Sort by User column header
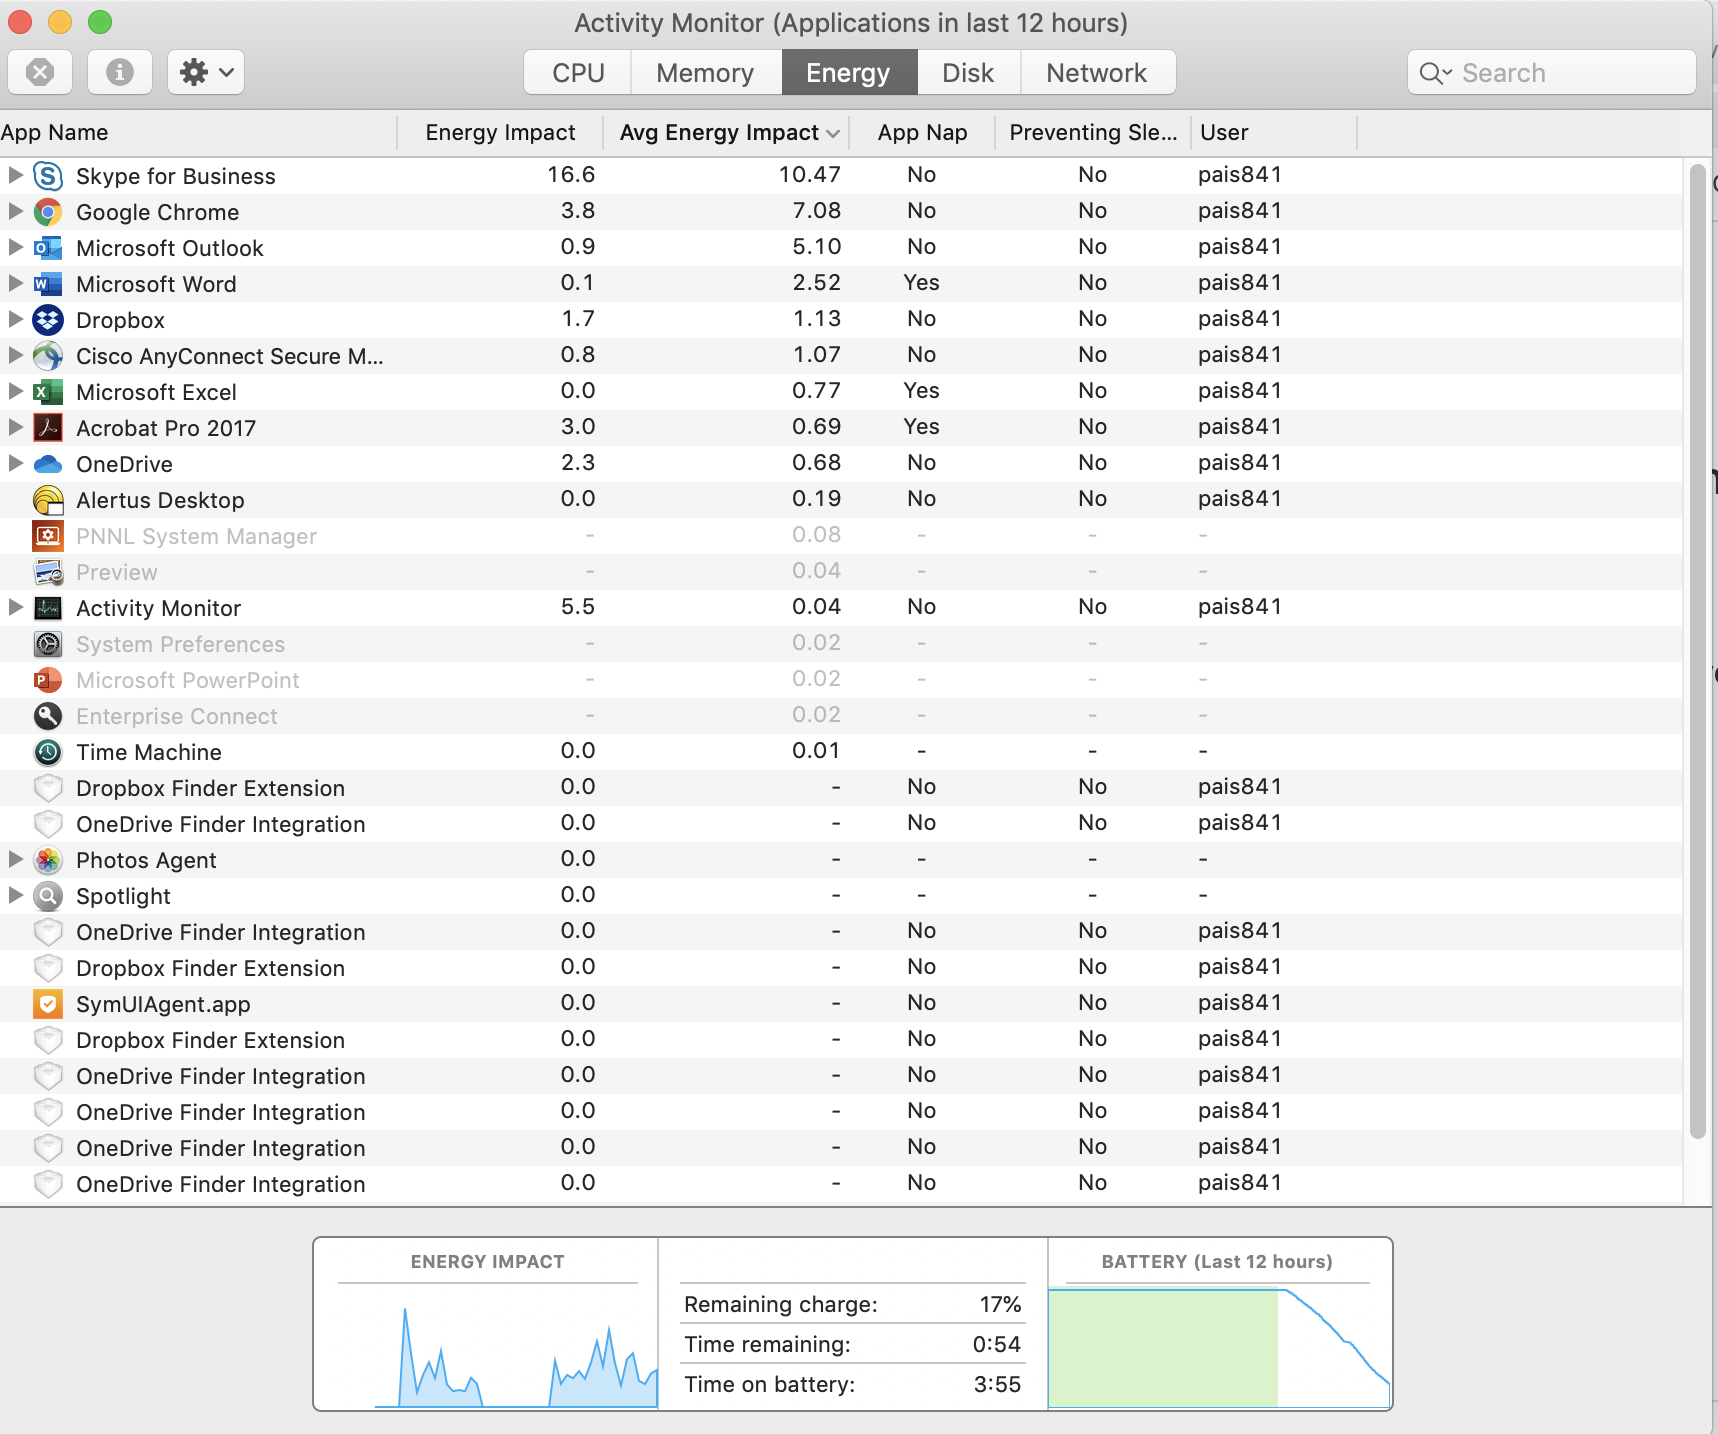The width and height of the screenshot is (1718, 1434). tap(1274, 133)
